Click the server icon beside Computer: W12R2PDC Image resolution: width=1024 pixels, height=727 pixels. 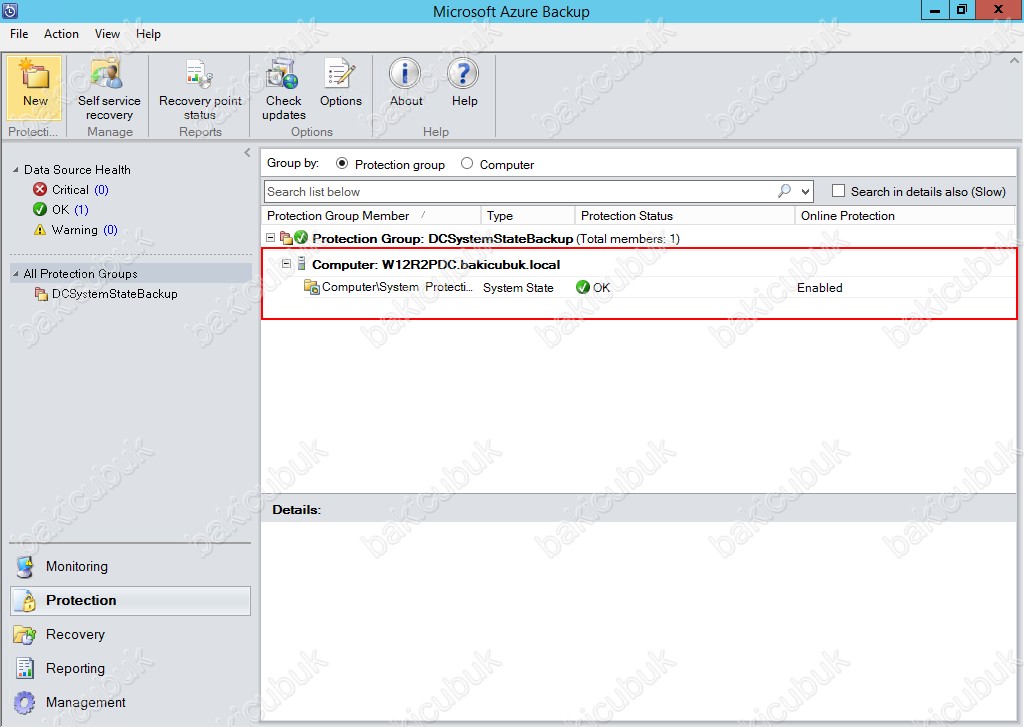(301, 264)
